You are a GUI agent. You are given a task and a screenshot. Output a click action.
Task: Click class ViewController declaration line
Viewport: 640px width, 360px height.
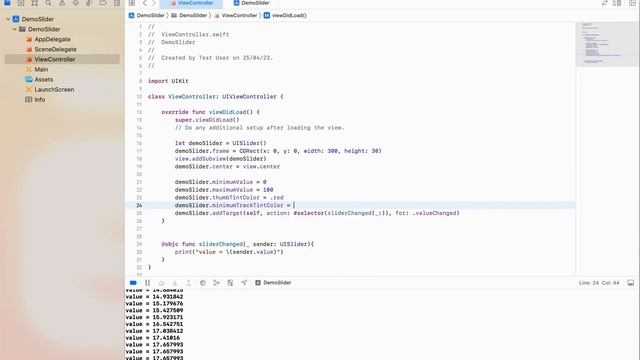216,97
